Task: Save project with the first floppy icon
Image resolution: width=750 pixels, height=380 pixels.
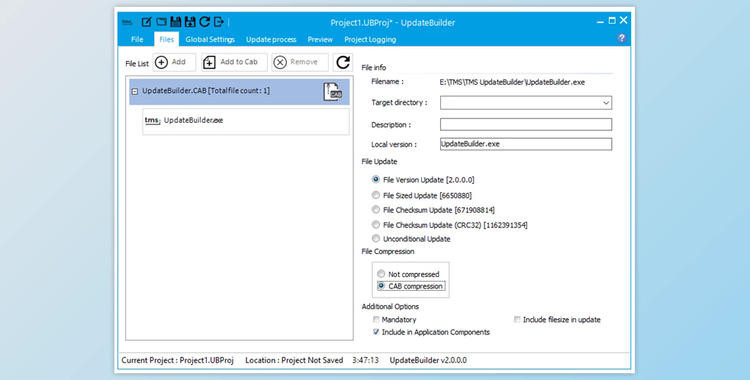Action: click(176, 22)
